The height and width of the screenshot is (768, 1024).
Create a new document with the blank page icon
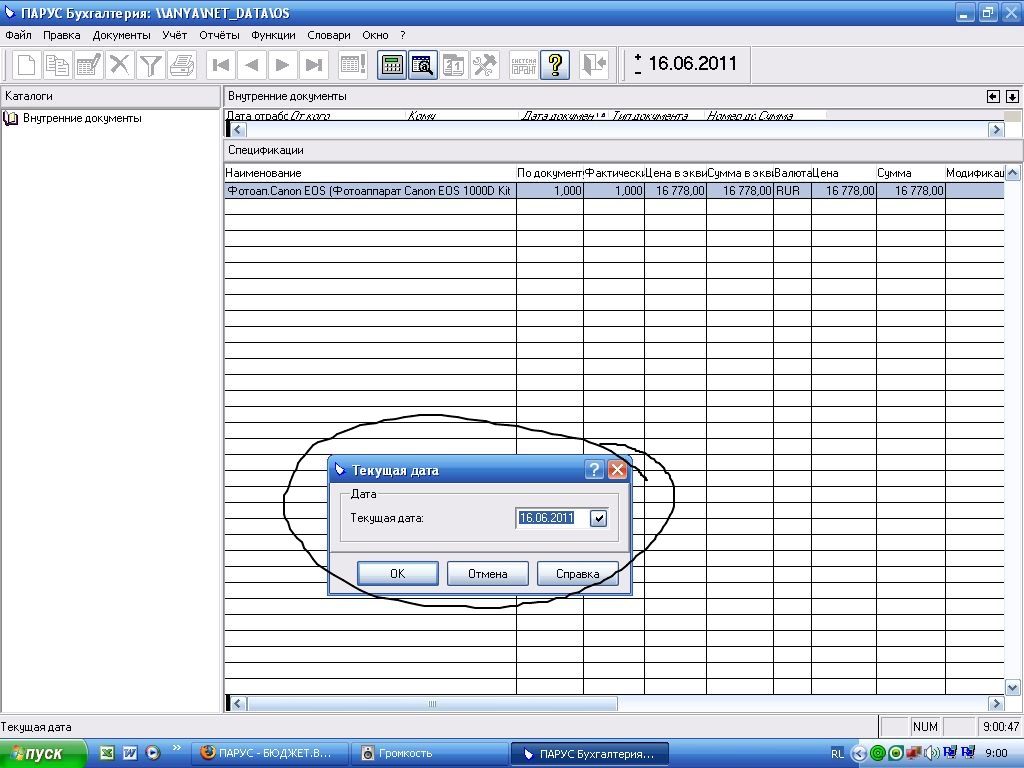click(x=26, y=65)
